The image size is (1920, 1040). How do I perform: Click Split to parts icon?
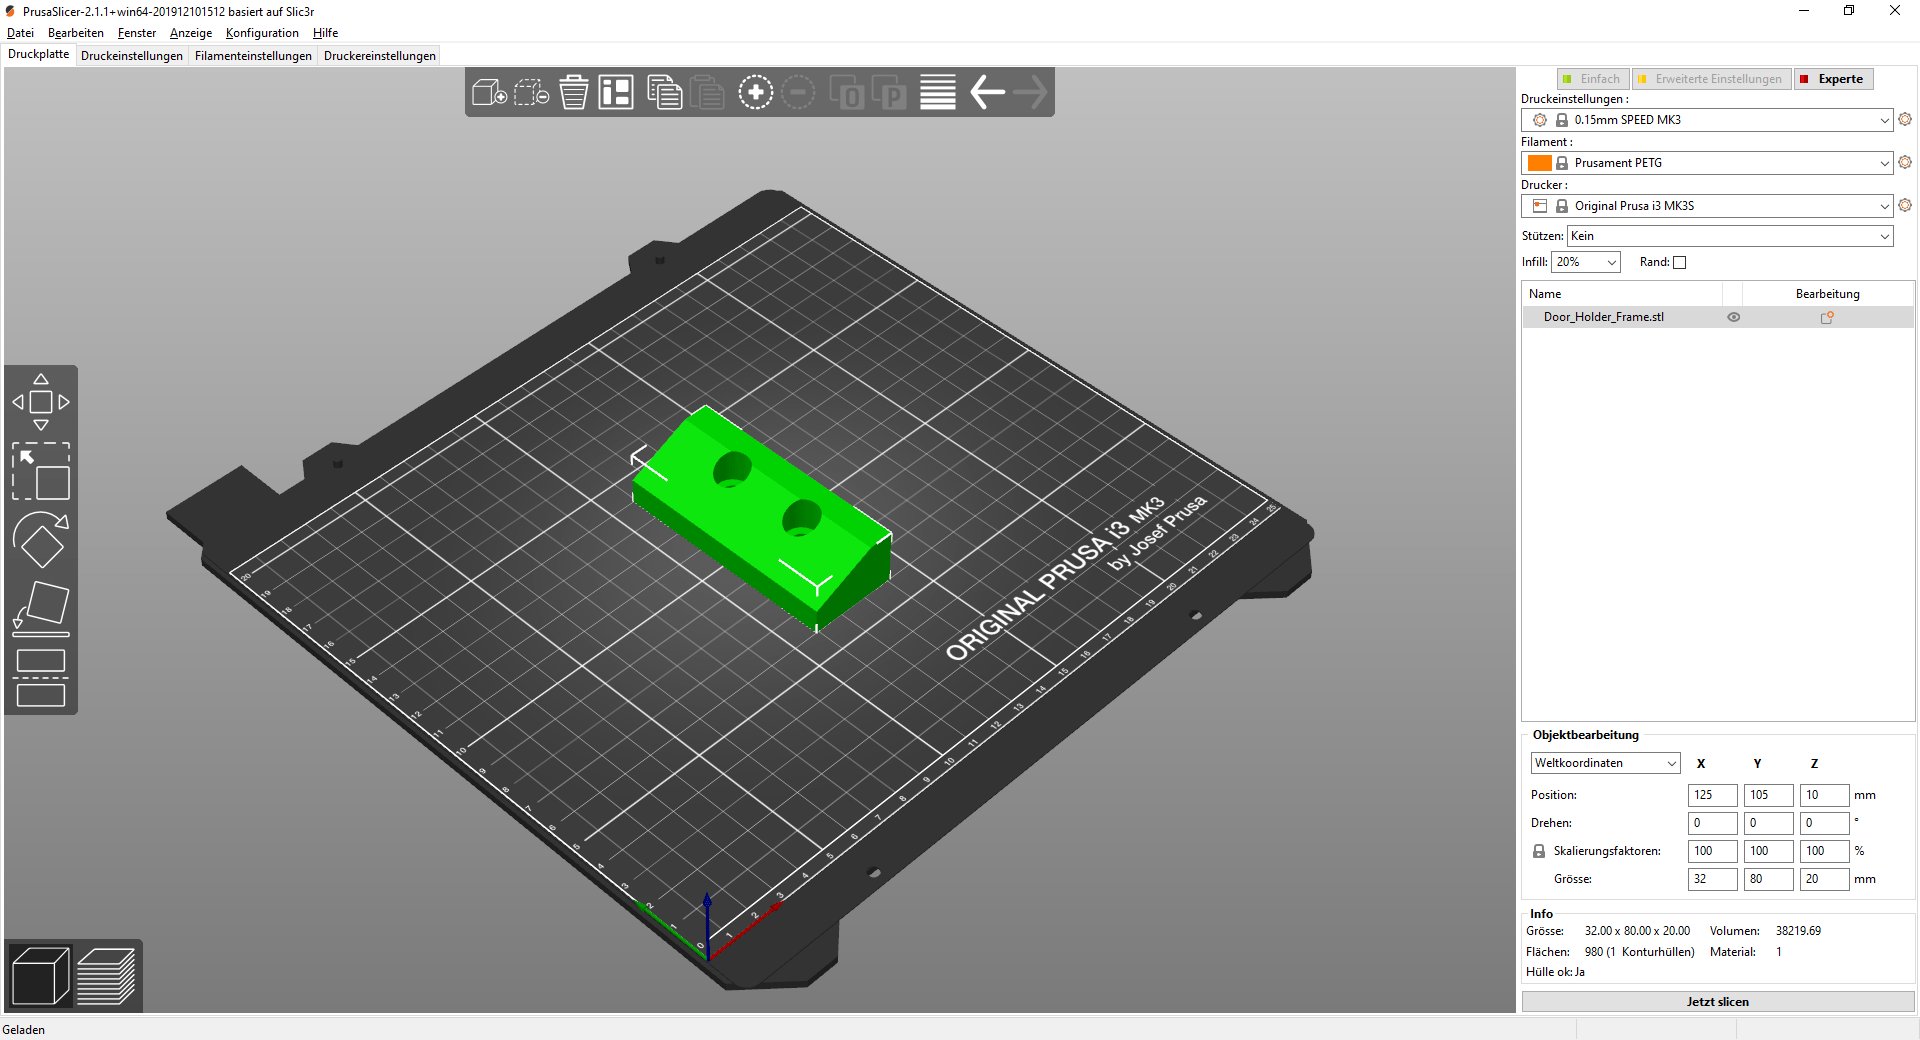coord(889,93)
